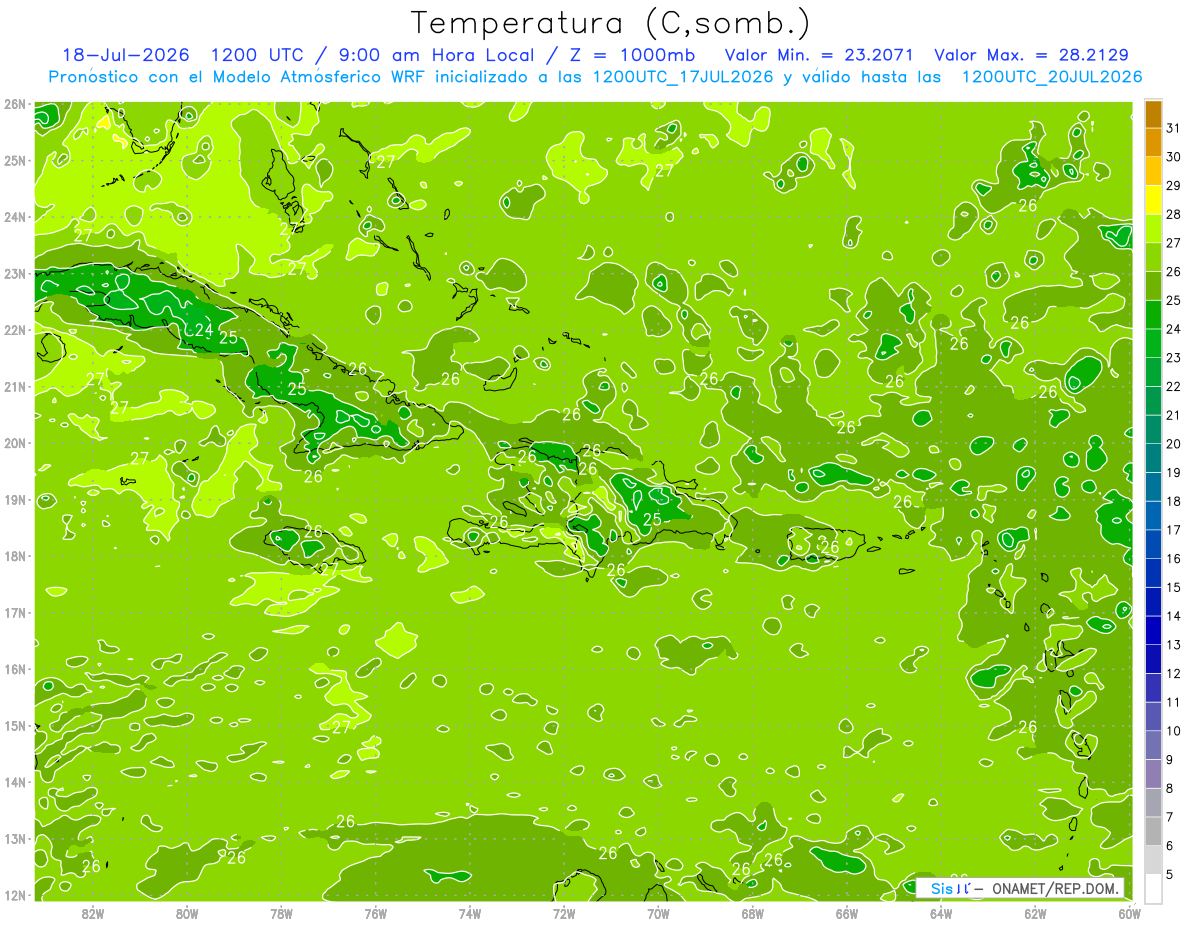Click the '78W' longitude label
This screenshot has width=1200, height=927.
coord(281,912)
